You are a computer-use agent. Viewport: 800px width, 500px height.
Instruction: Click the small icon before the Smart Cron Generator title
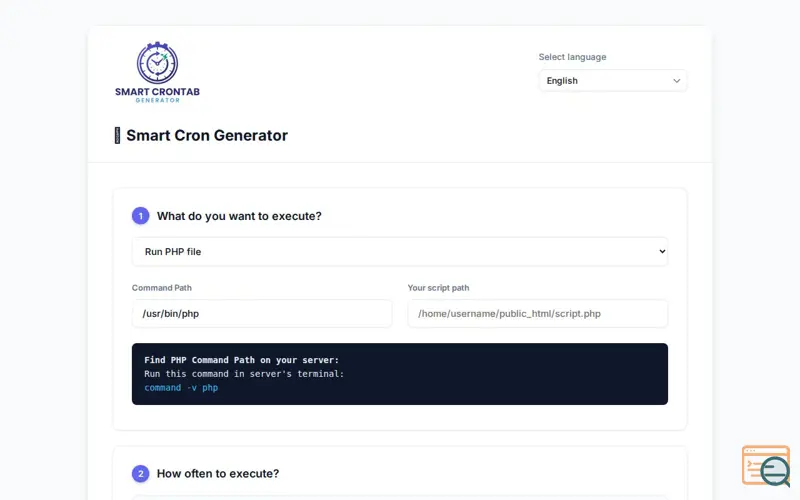click(x=117, y=135)
